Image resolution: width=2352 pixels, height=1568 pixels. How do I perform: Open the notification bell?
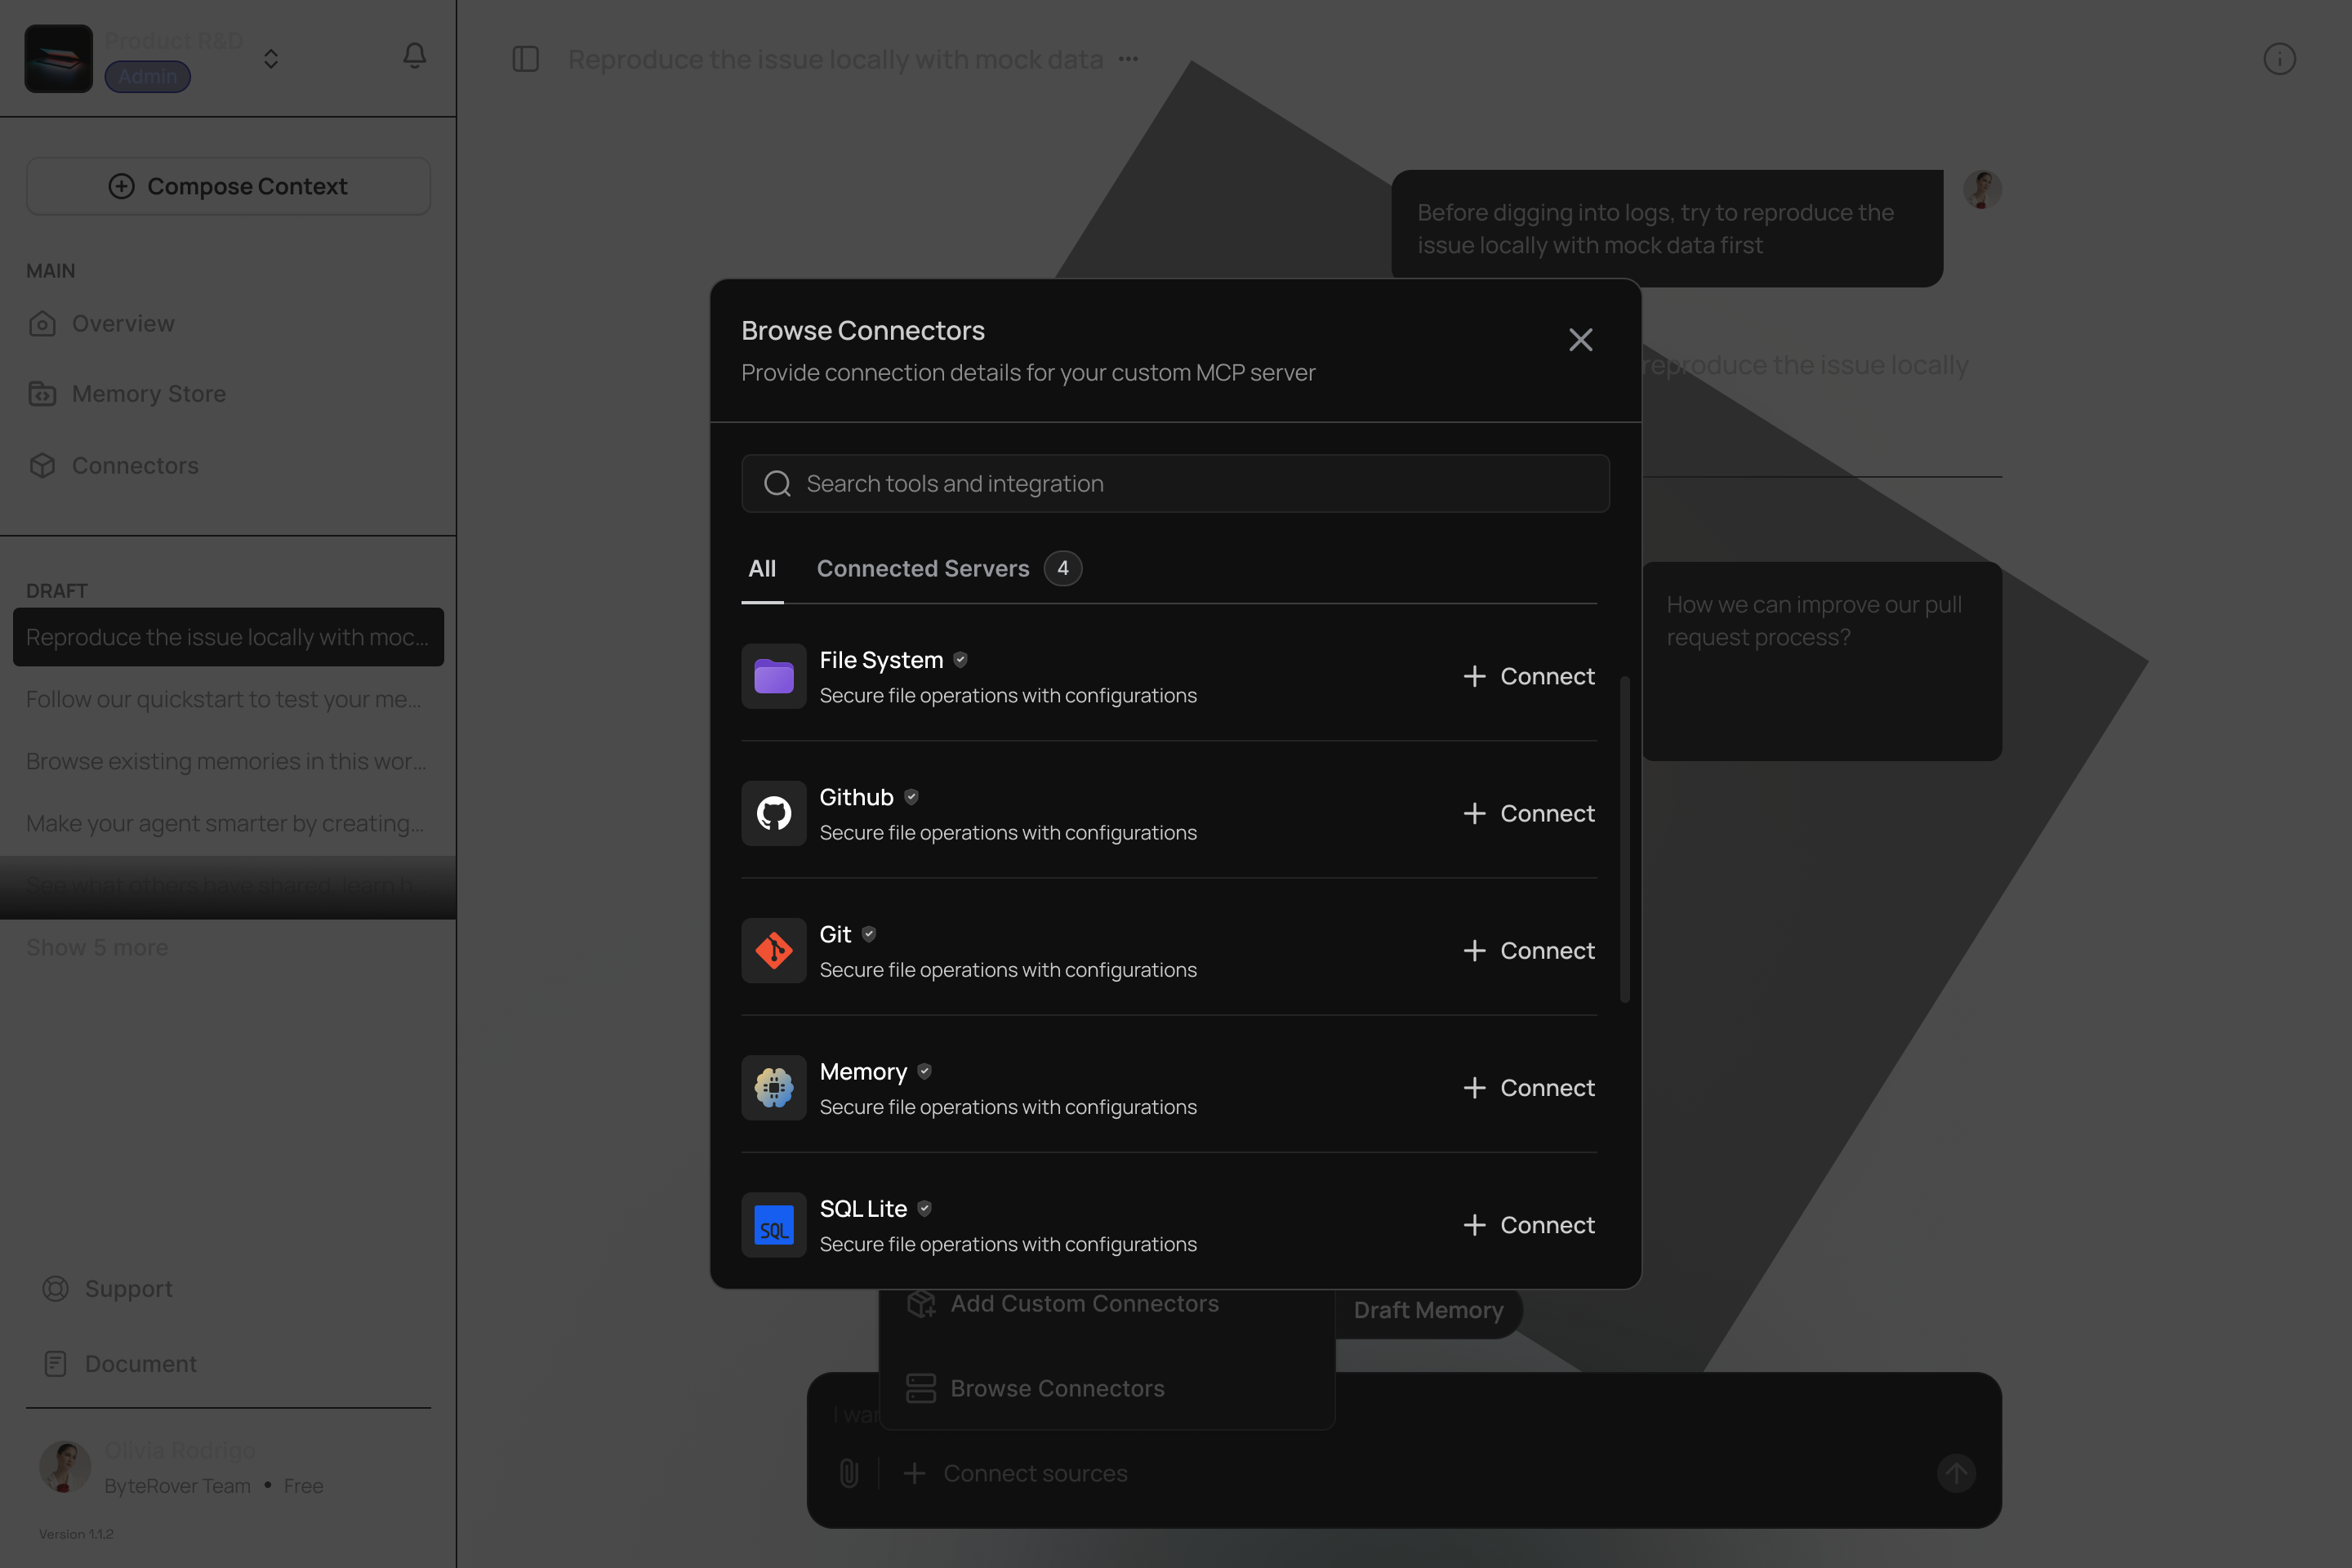click(x=414, y=56)
